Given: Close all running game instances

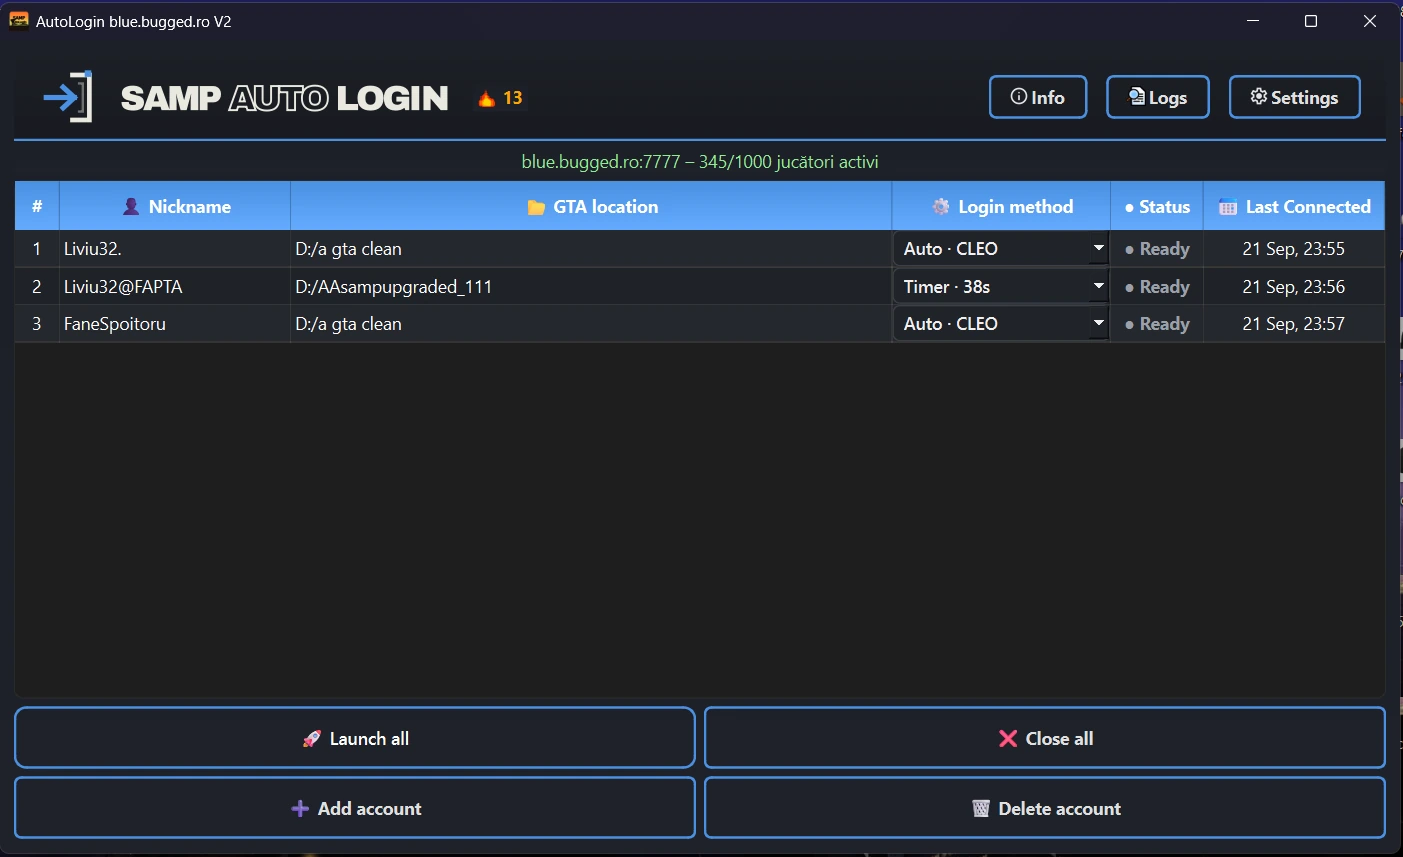Looking at the screenshot, I should (x=1045, y=738).
